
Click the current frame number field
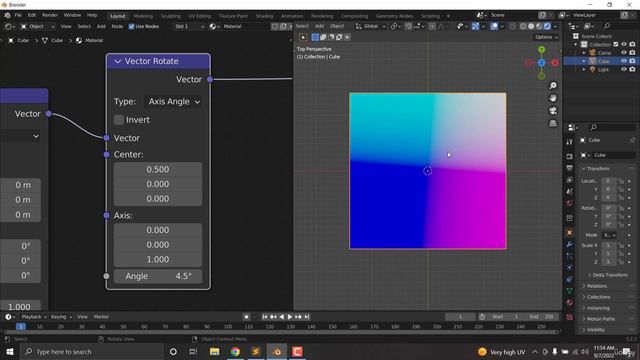tap(460, 317)
